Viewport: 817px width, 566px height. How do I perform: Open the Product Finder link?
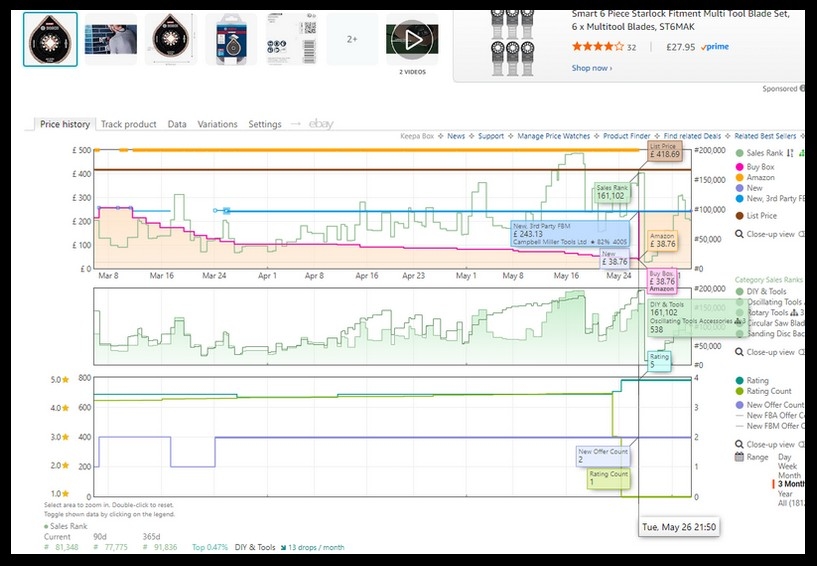(627, 136)
